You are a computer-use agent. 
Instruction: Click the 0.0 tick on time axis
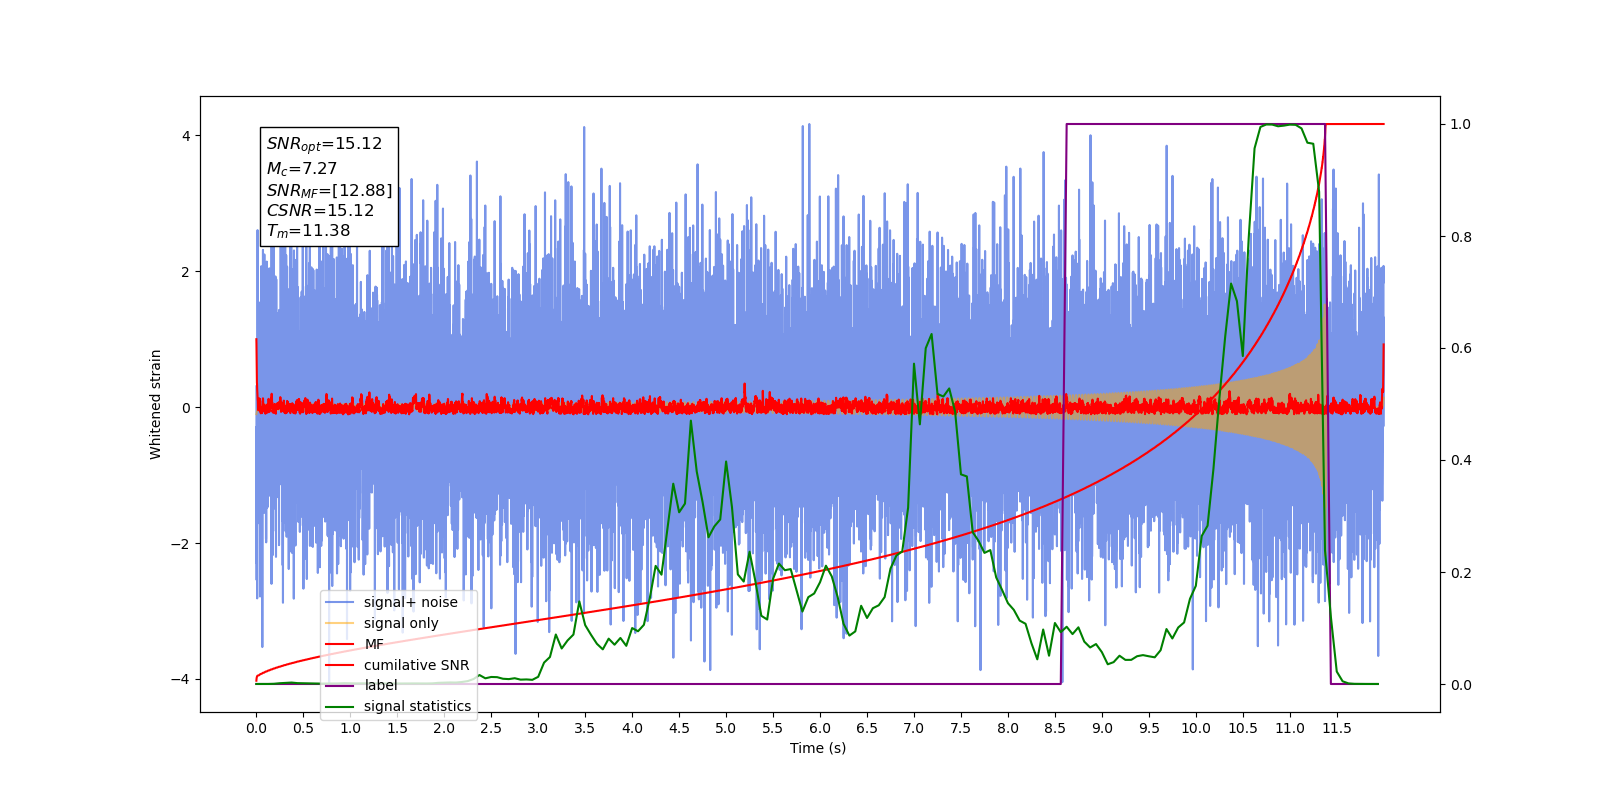tap(256, 728)
